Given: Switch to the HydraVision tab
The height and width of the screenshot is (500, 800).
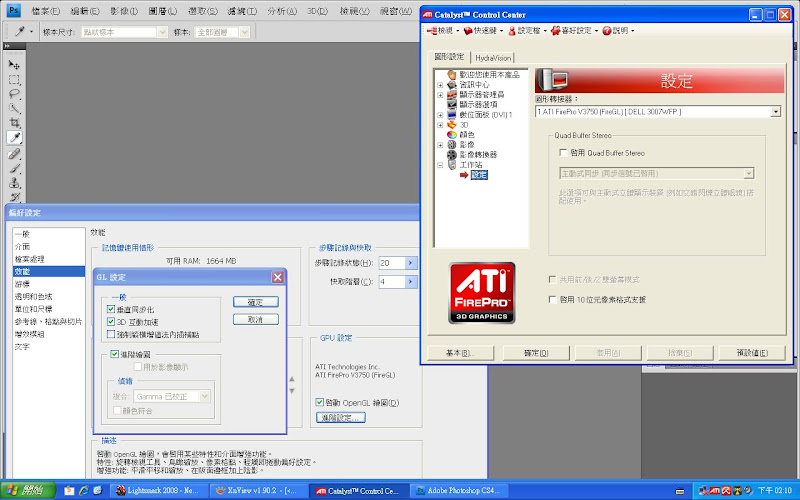Looking at the screenshot, I should (x=493, y=58).
